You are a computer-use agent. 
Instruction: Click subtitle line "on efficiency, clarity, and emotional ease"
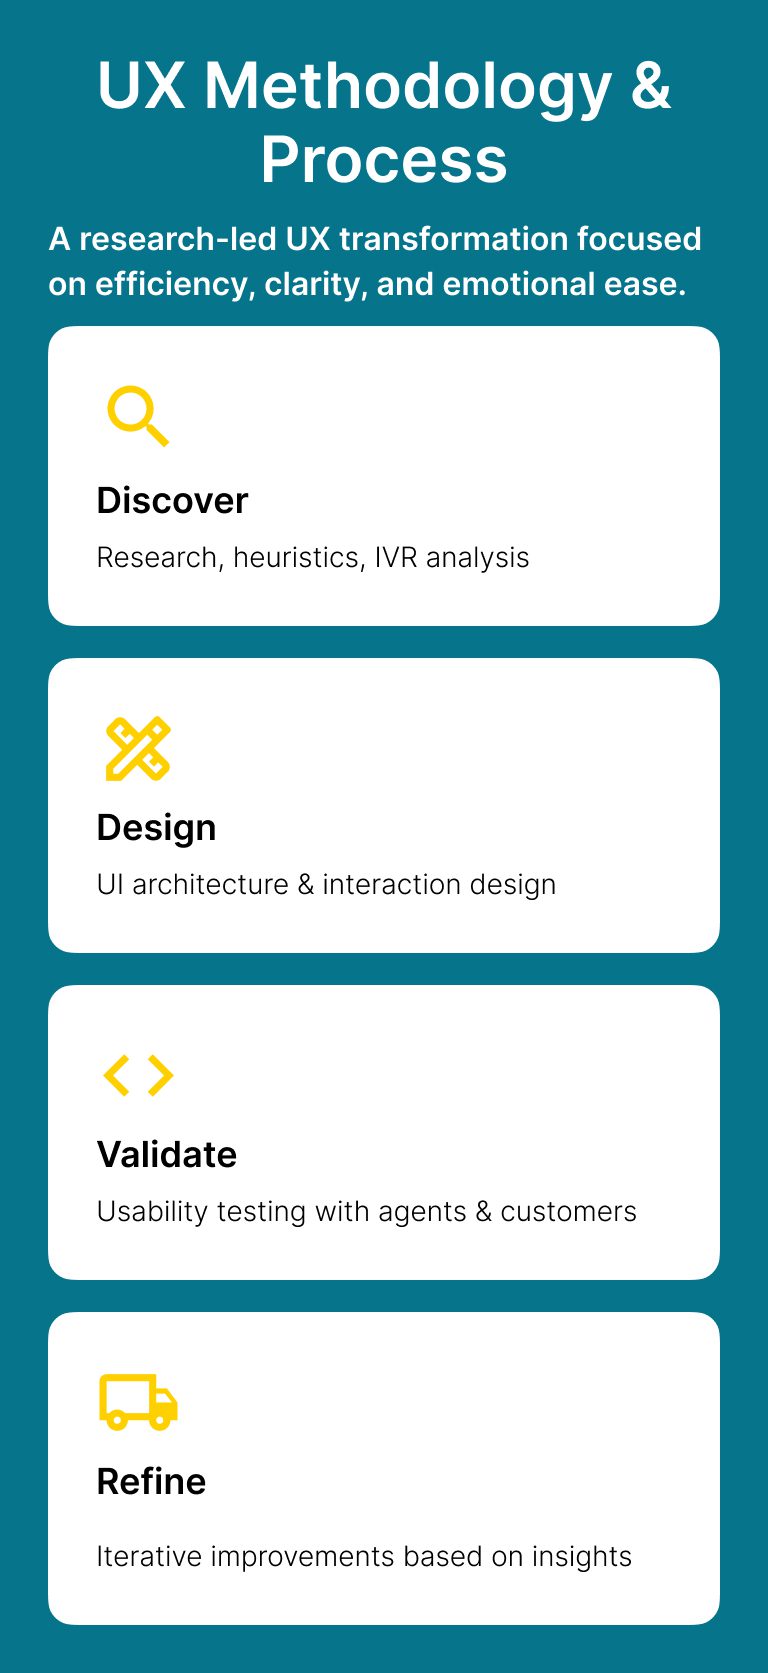pos(367,285)
